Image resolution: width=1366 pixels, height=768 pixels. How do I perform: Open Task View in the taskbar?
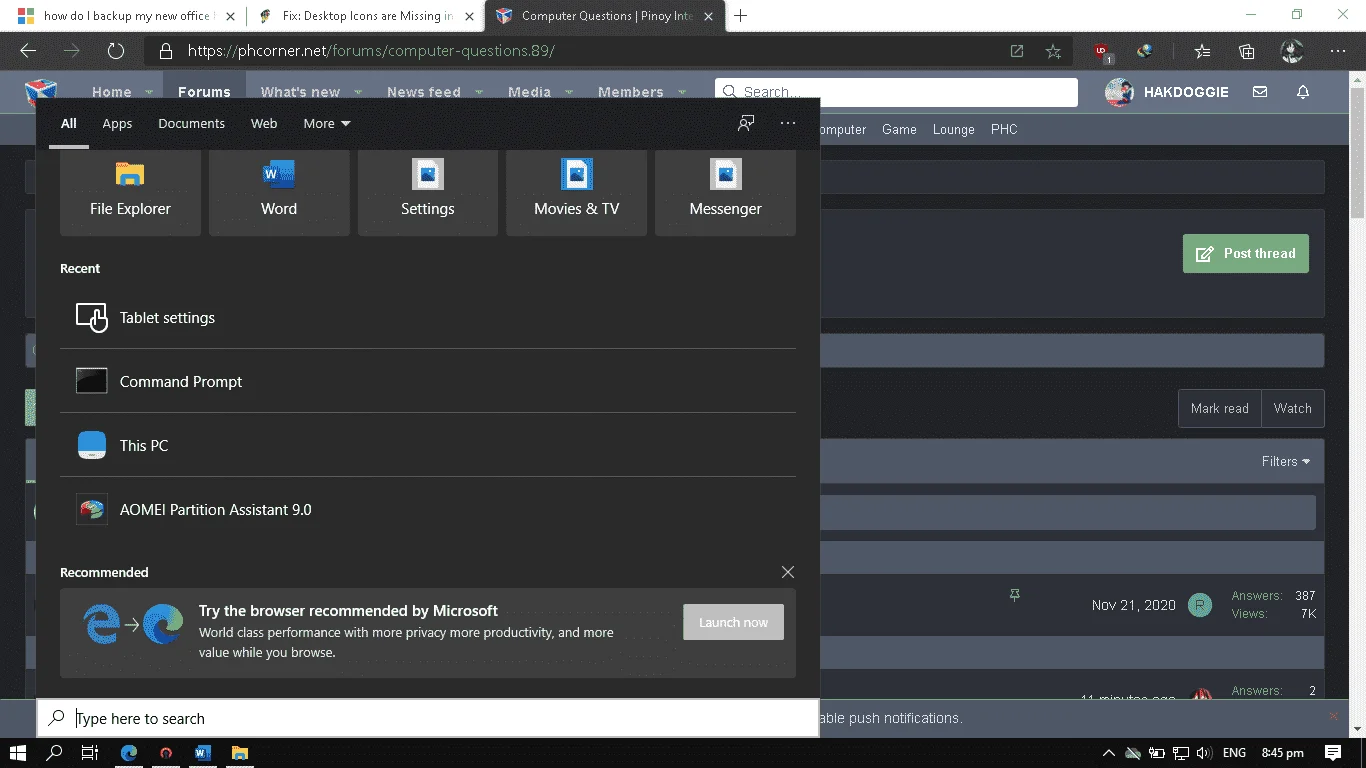[x=89, y=752]
